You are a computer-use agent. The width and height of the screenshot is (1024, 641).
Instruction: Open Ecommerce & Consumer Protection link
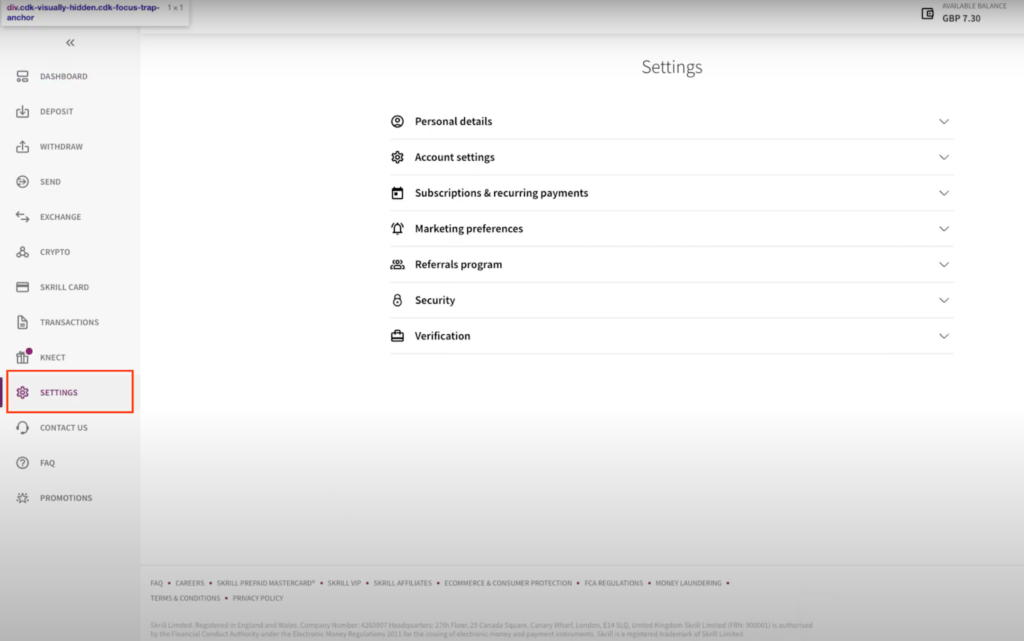pos(508,583)
